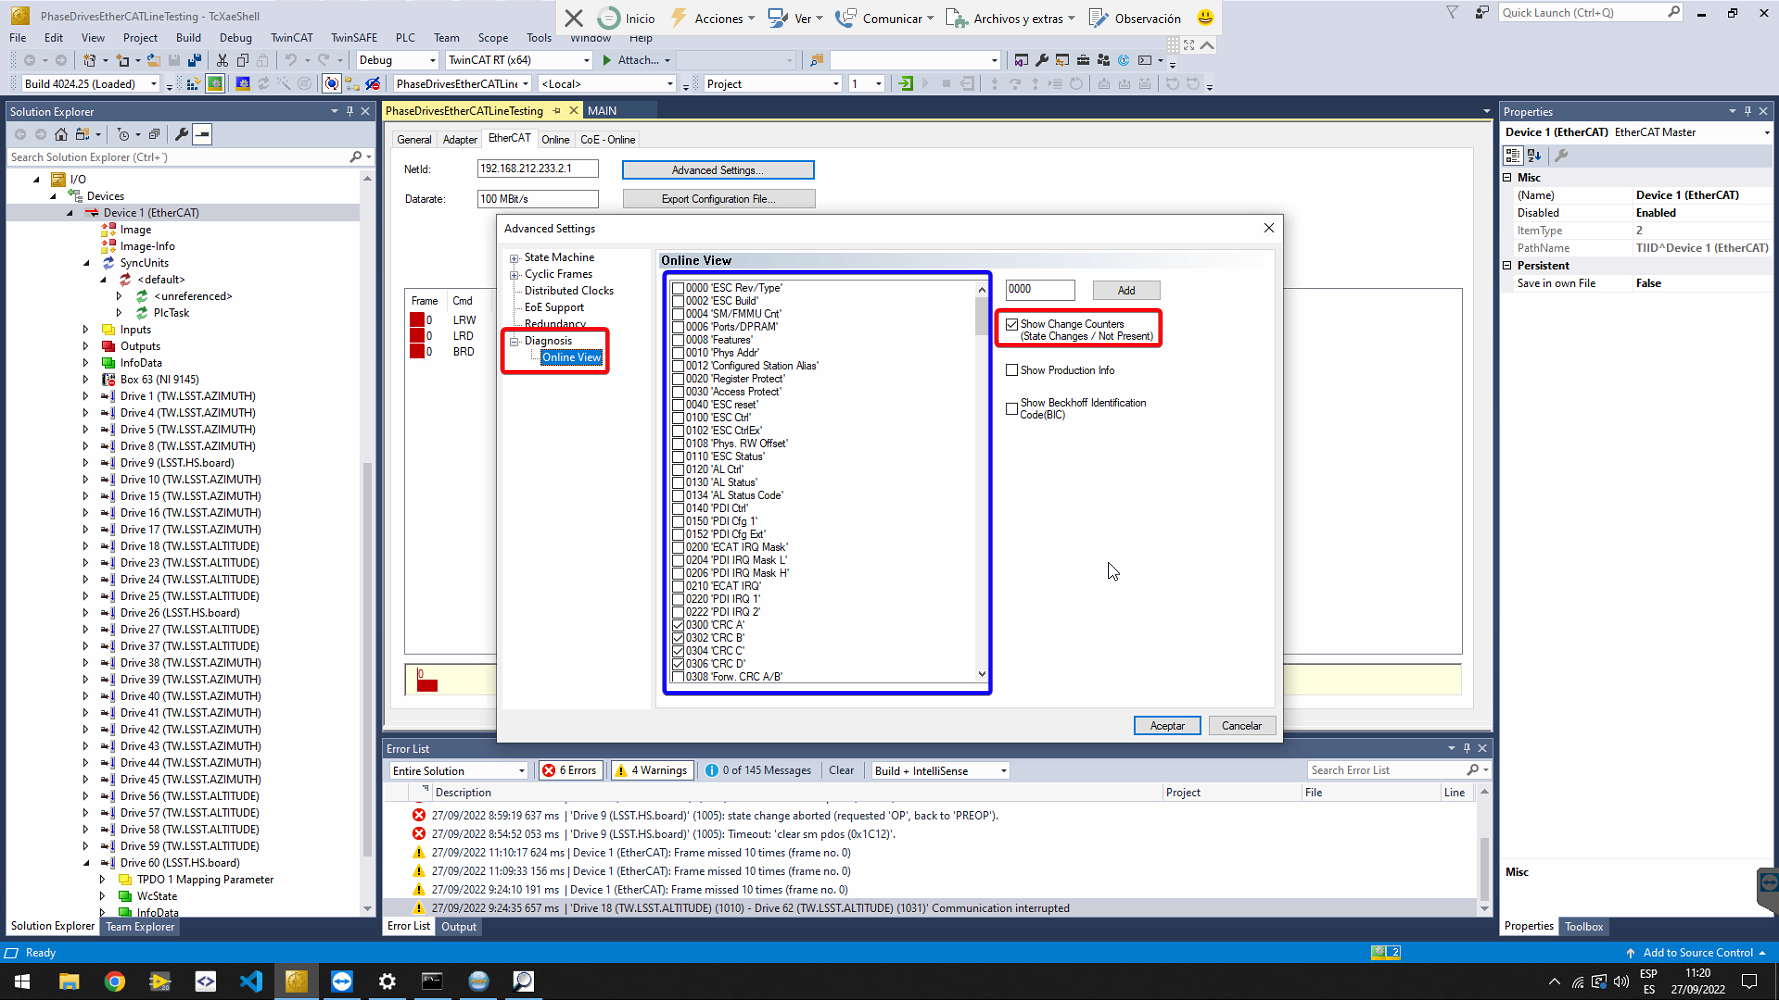Toggle Show Change Counters checkbox
The image size is (1779, 1000).
point(1012,325)
